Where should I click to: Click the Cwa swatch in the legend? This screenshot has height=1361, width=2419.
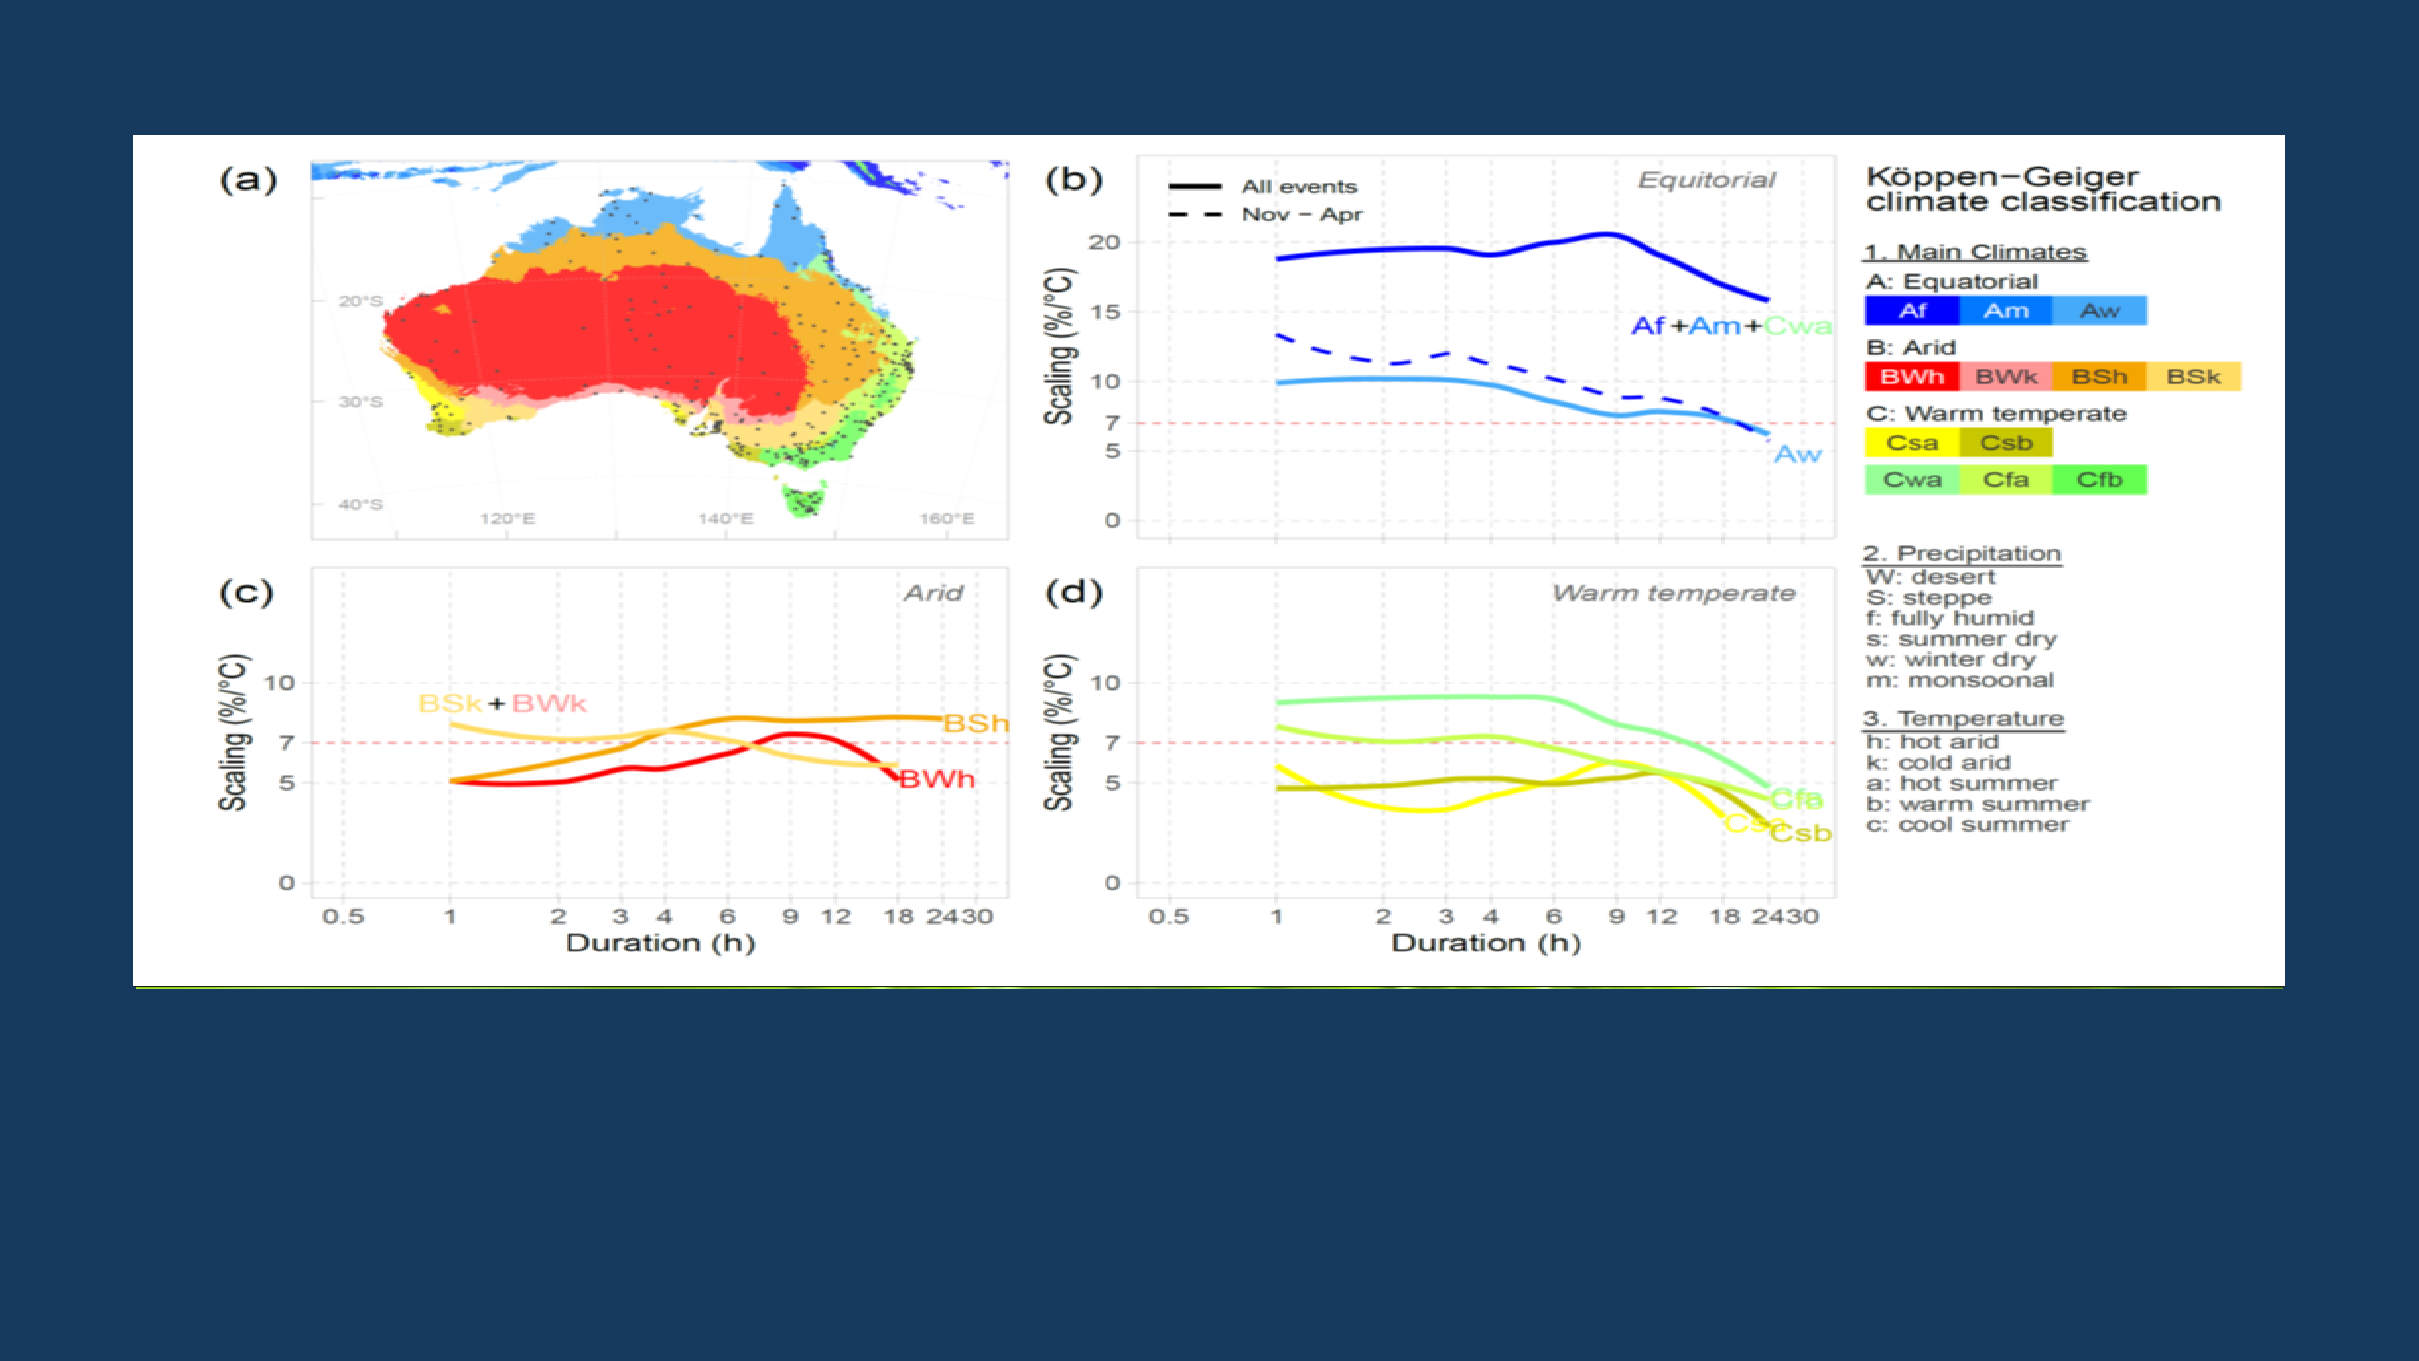[x=1913, y=479]
